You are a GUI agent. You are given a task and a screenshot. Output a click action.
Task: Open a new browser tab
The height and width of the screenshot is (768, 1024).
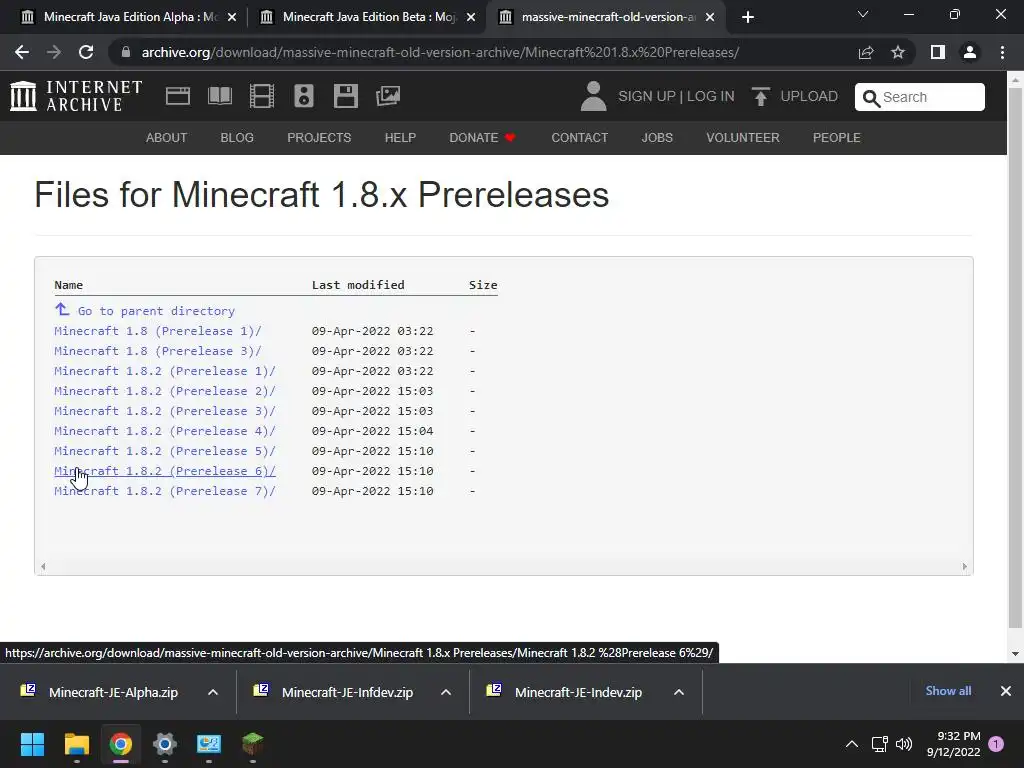pyautogui.click(x=748, y=17)
